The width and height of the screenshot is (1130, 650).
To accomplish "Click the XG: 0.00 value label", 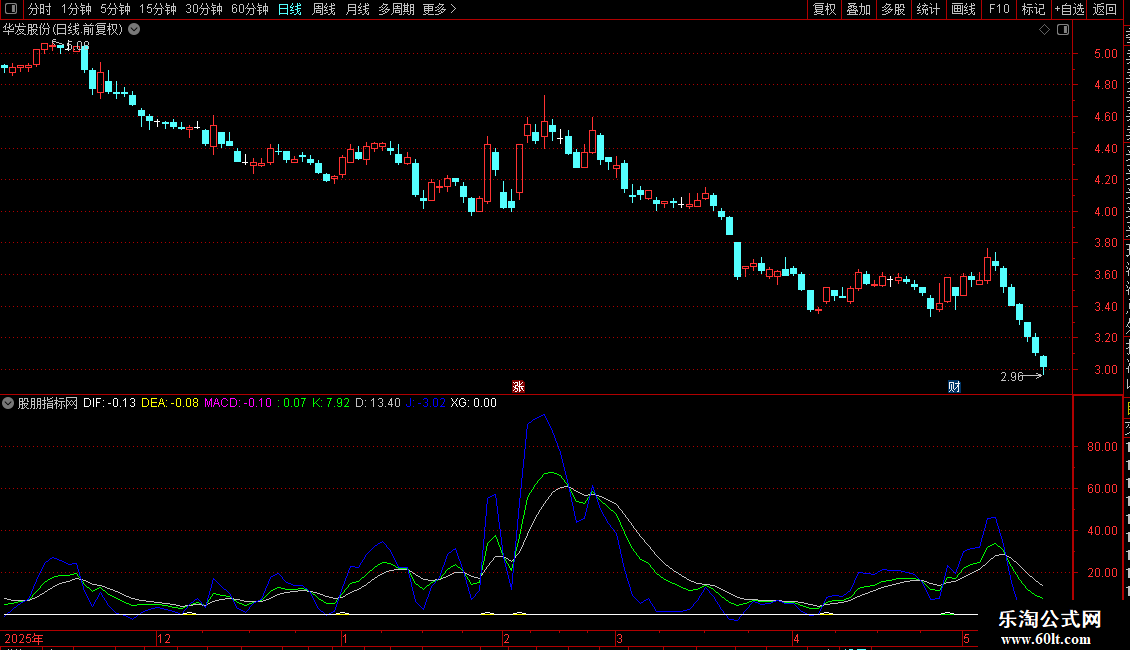I will pyautogui.click(x=473, y=403).
